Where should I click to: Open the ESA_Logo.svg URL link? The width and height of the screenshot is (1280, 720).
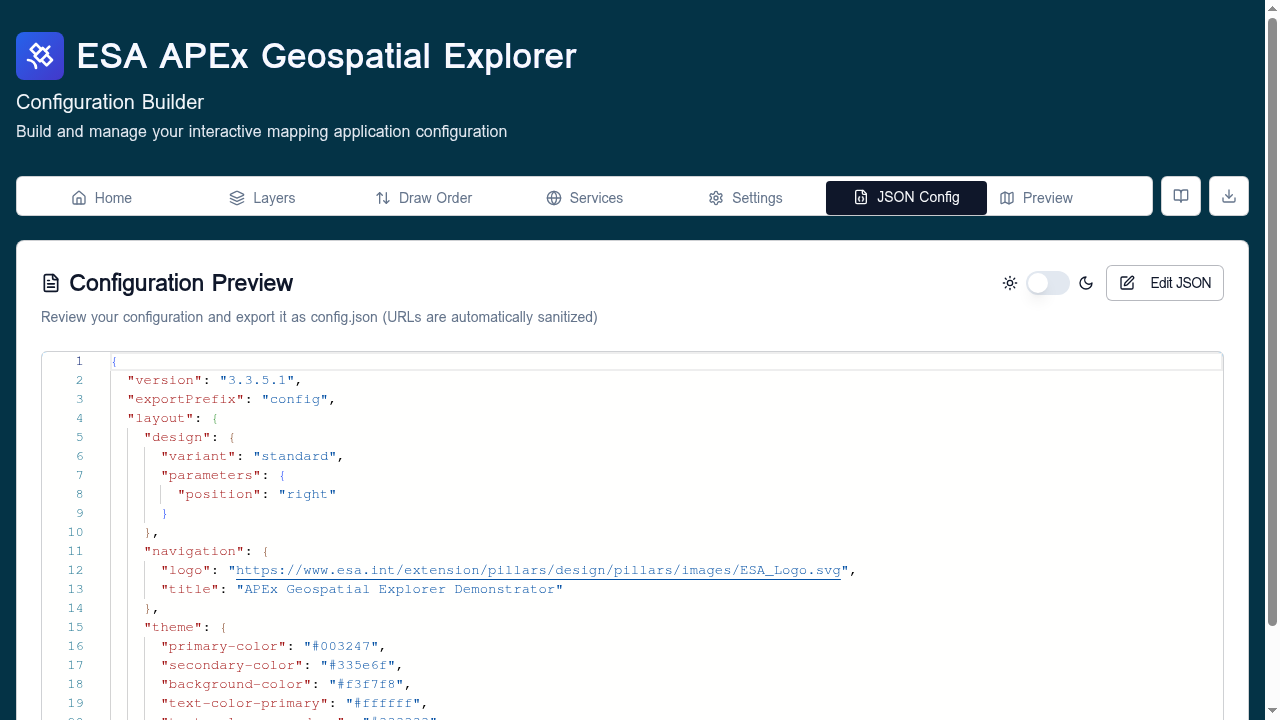tap(538, 570)
